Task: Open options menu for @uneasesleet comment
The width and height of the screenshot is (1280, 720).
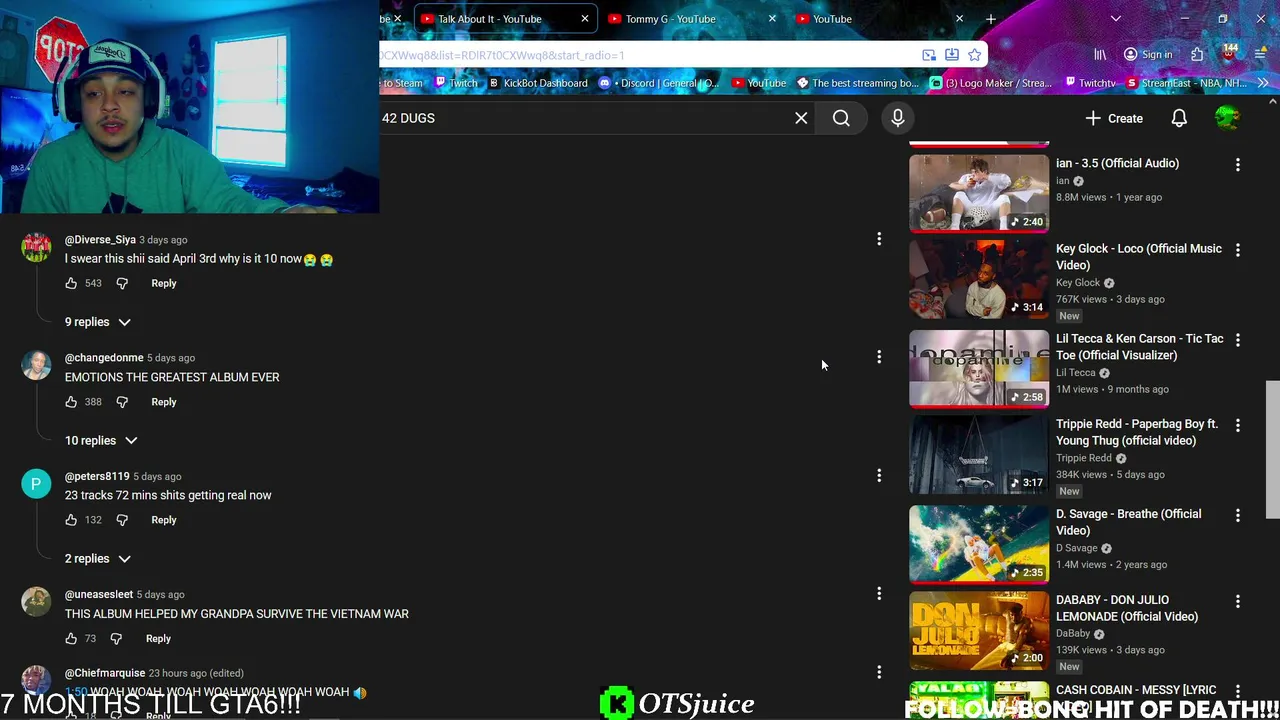Action: click(879, 594)
